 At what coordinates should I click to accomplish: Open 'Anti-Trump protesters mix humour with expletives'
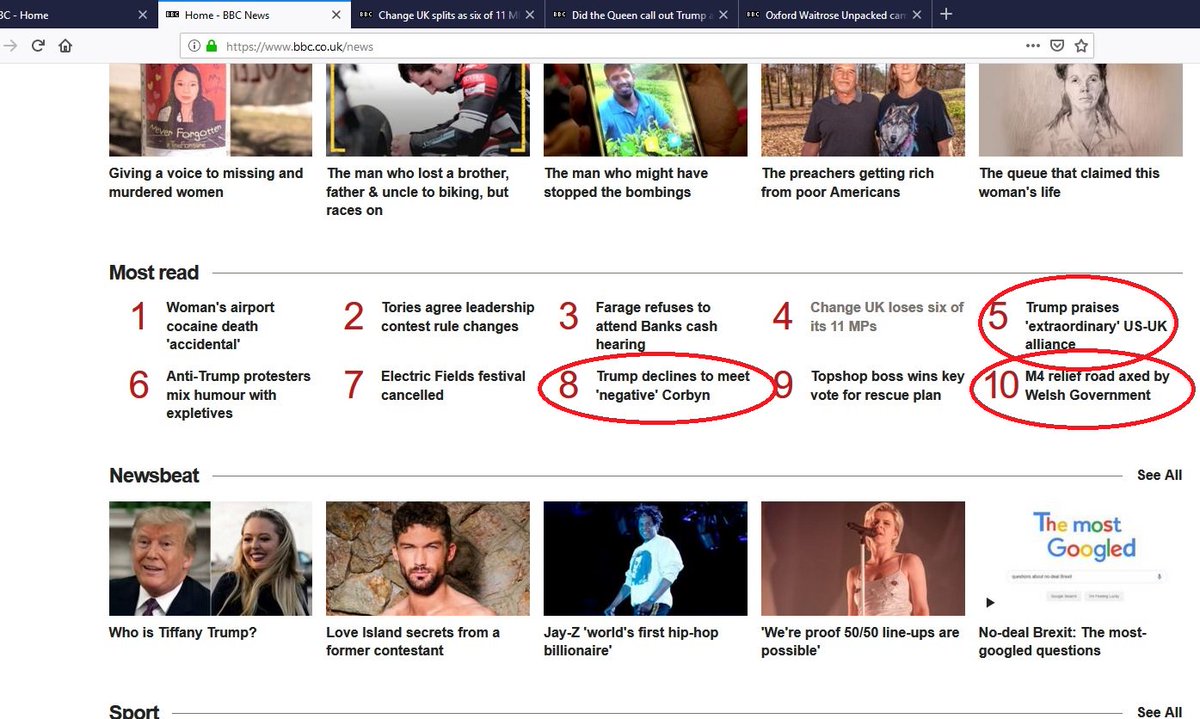click(238, 394)
